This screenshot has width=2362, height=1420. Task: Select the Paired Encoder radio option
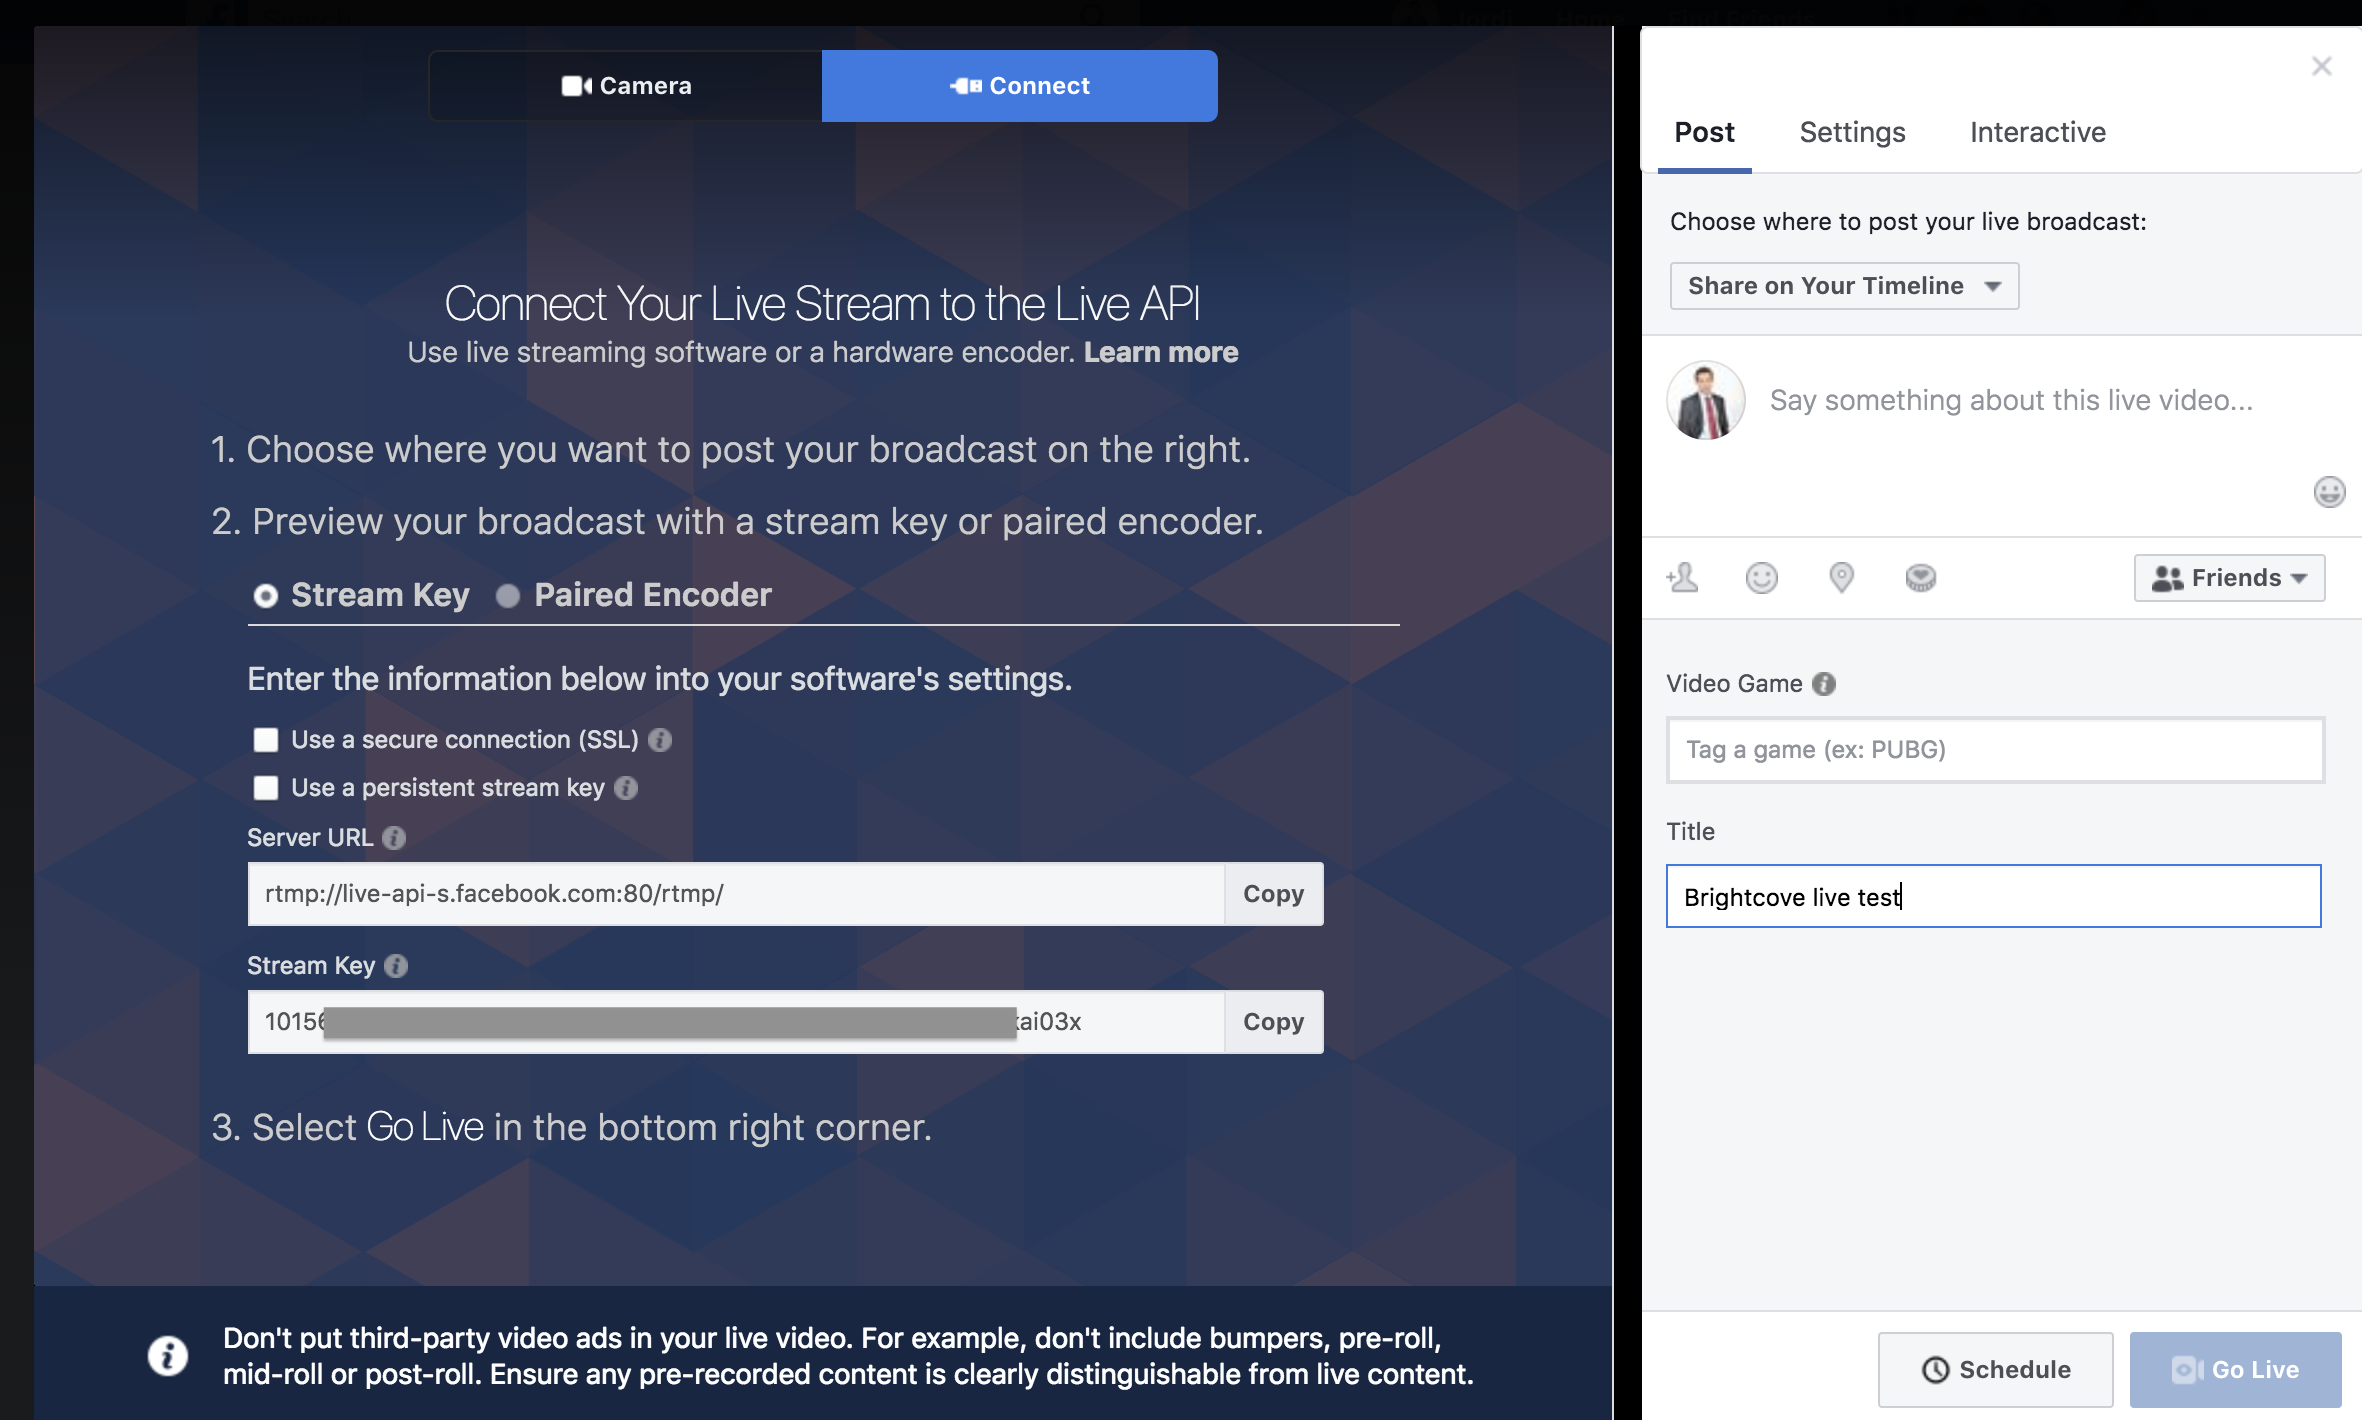click(508, 596)
